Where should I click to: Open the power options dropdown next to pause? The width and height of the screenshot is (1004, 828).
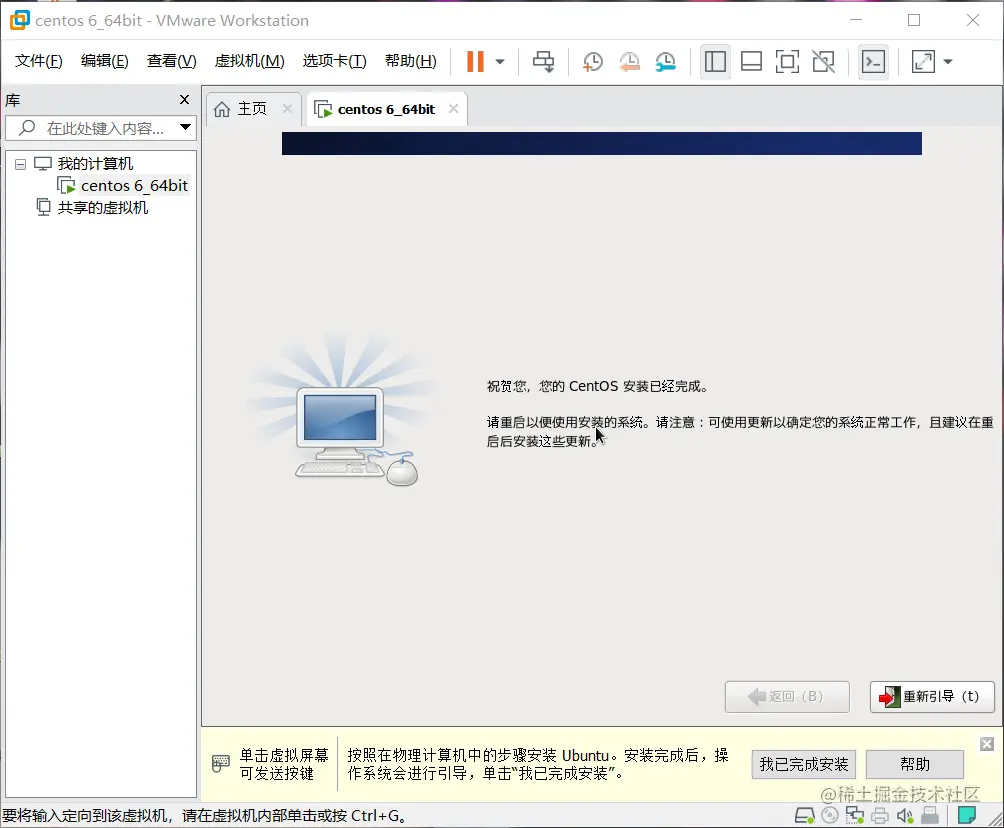click(500, 62)
